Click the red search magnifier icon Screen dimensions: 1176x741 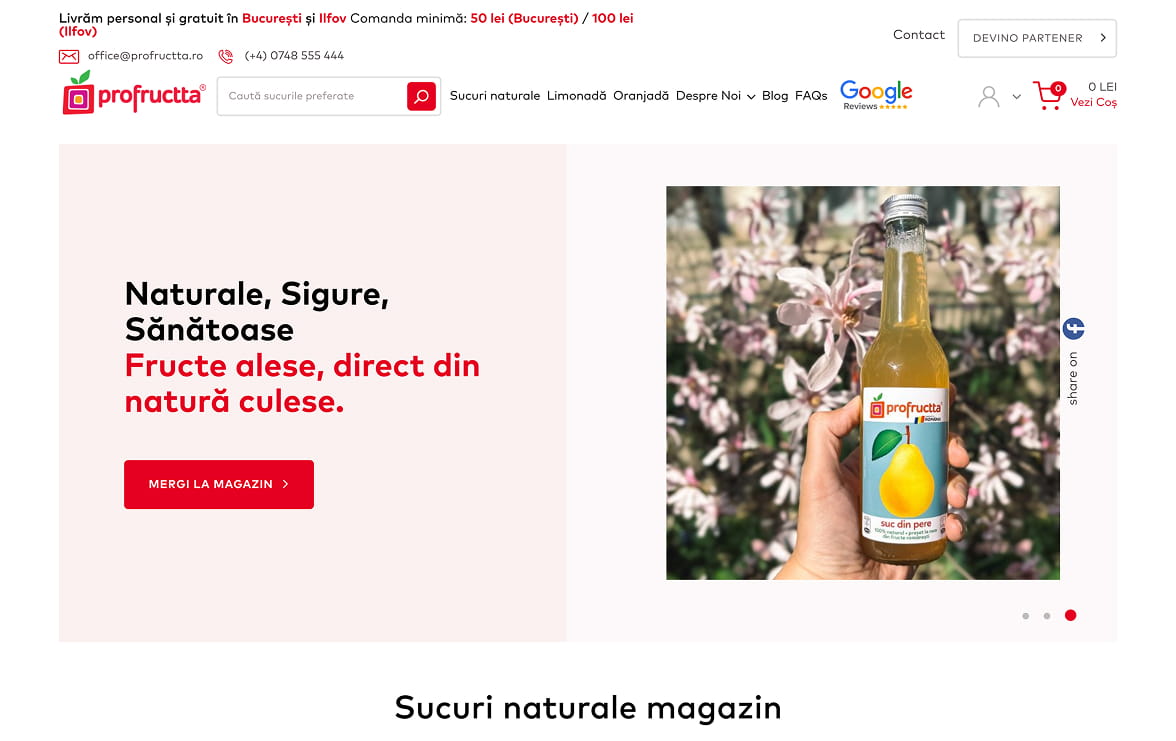(421, 96)
